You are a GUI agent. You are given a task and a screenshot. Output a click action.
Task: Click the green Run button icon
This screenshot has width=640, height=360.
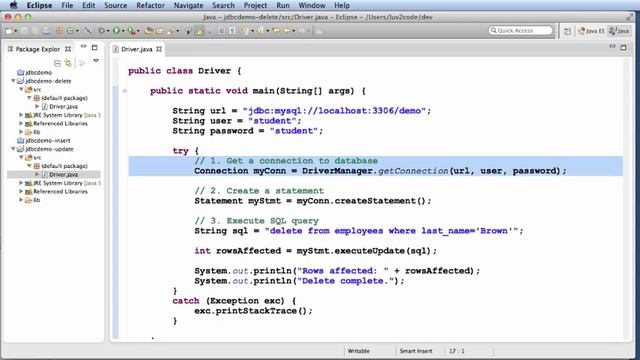click(116, 31)
